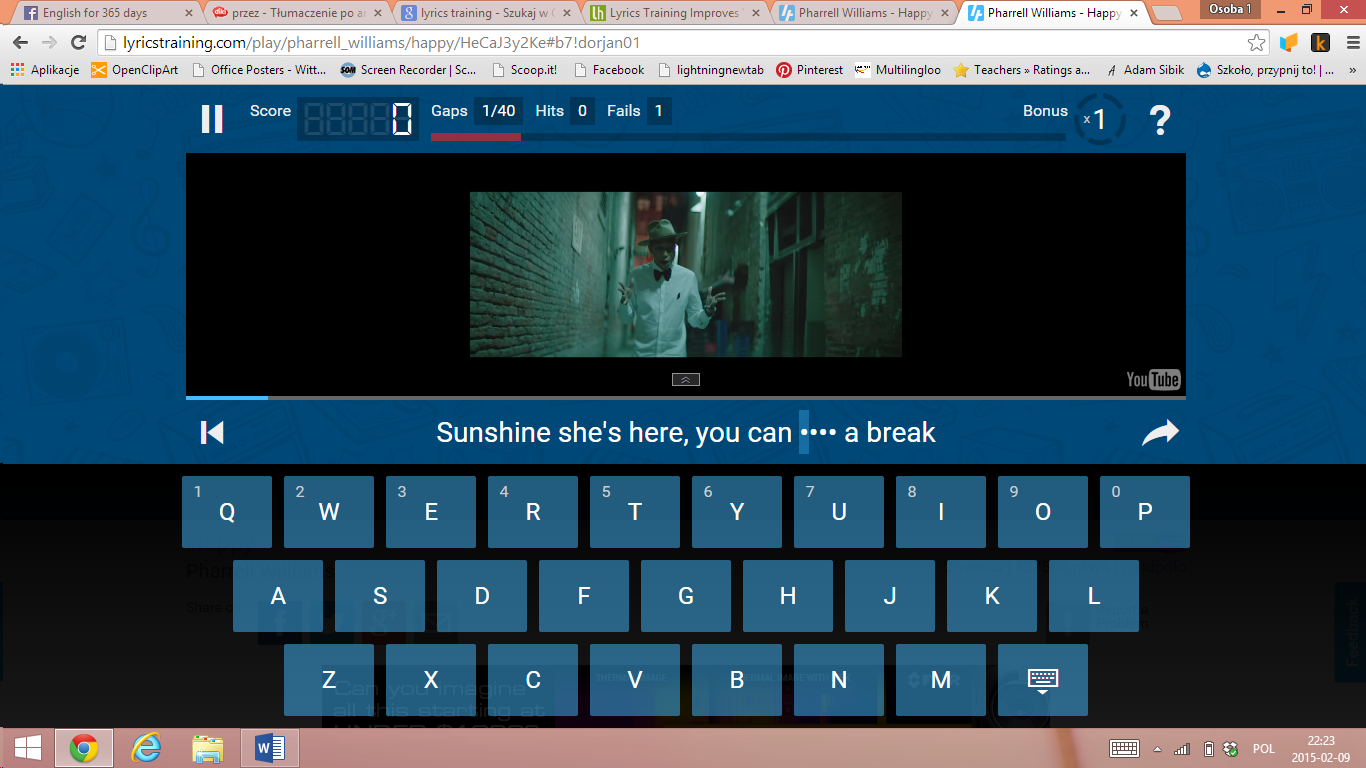Open the Facebook bookmark
The width and height of the screenshot is (1366, 768).
point(608,70)
